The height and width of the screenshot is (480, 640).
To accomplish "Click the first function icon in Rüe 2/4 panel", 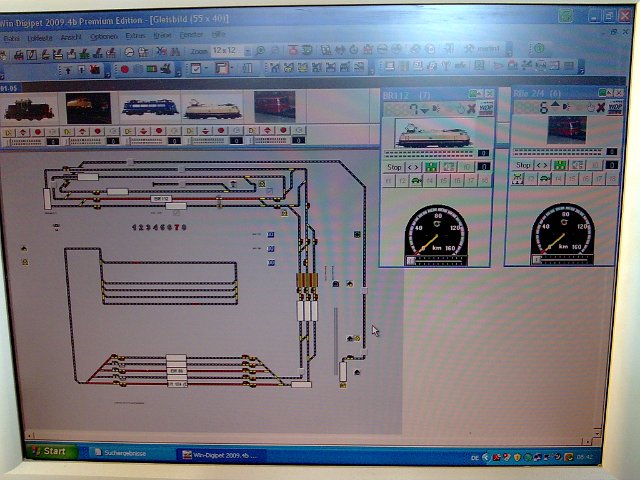I will pos(518,179).
